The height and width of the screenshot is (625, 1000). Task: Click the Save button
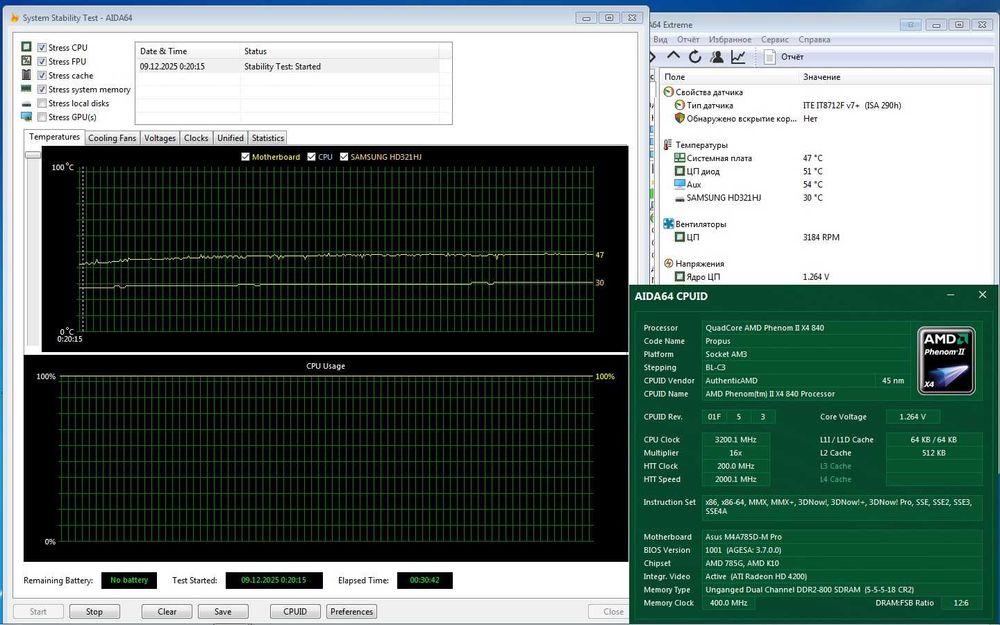(223, 612)
